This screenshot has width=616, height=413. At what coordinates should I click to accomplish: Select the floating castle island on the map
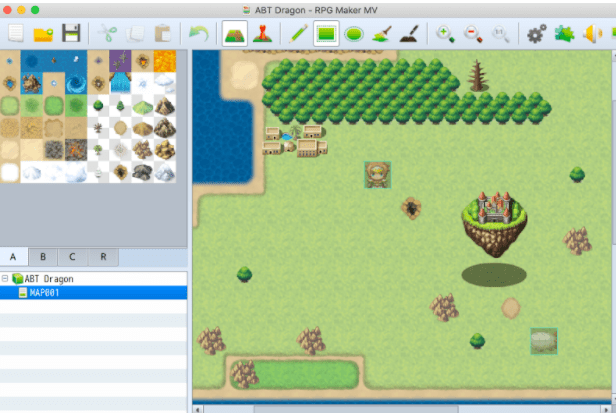(x=495, y=224)
